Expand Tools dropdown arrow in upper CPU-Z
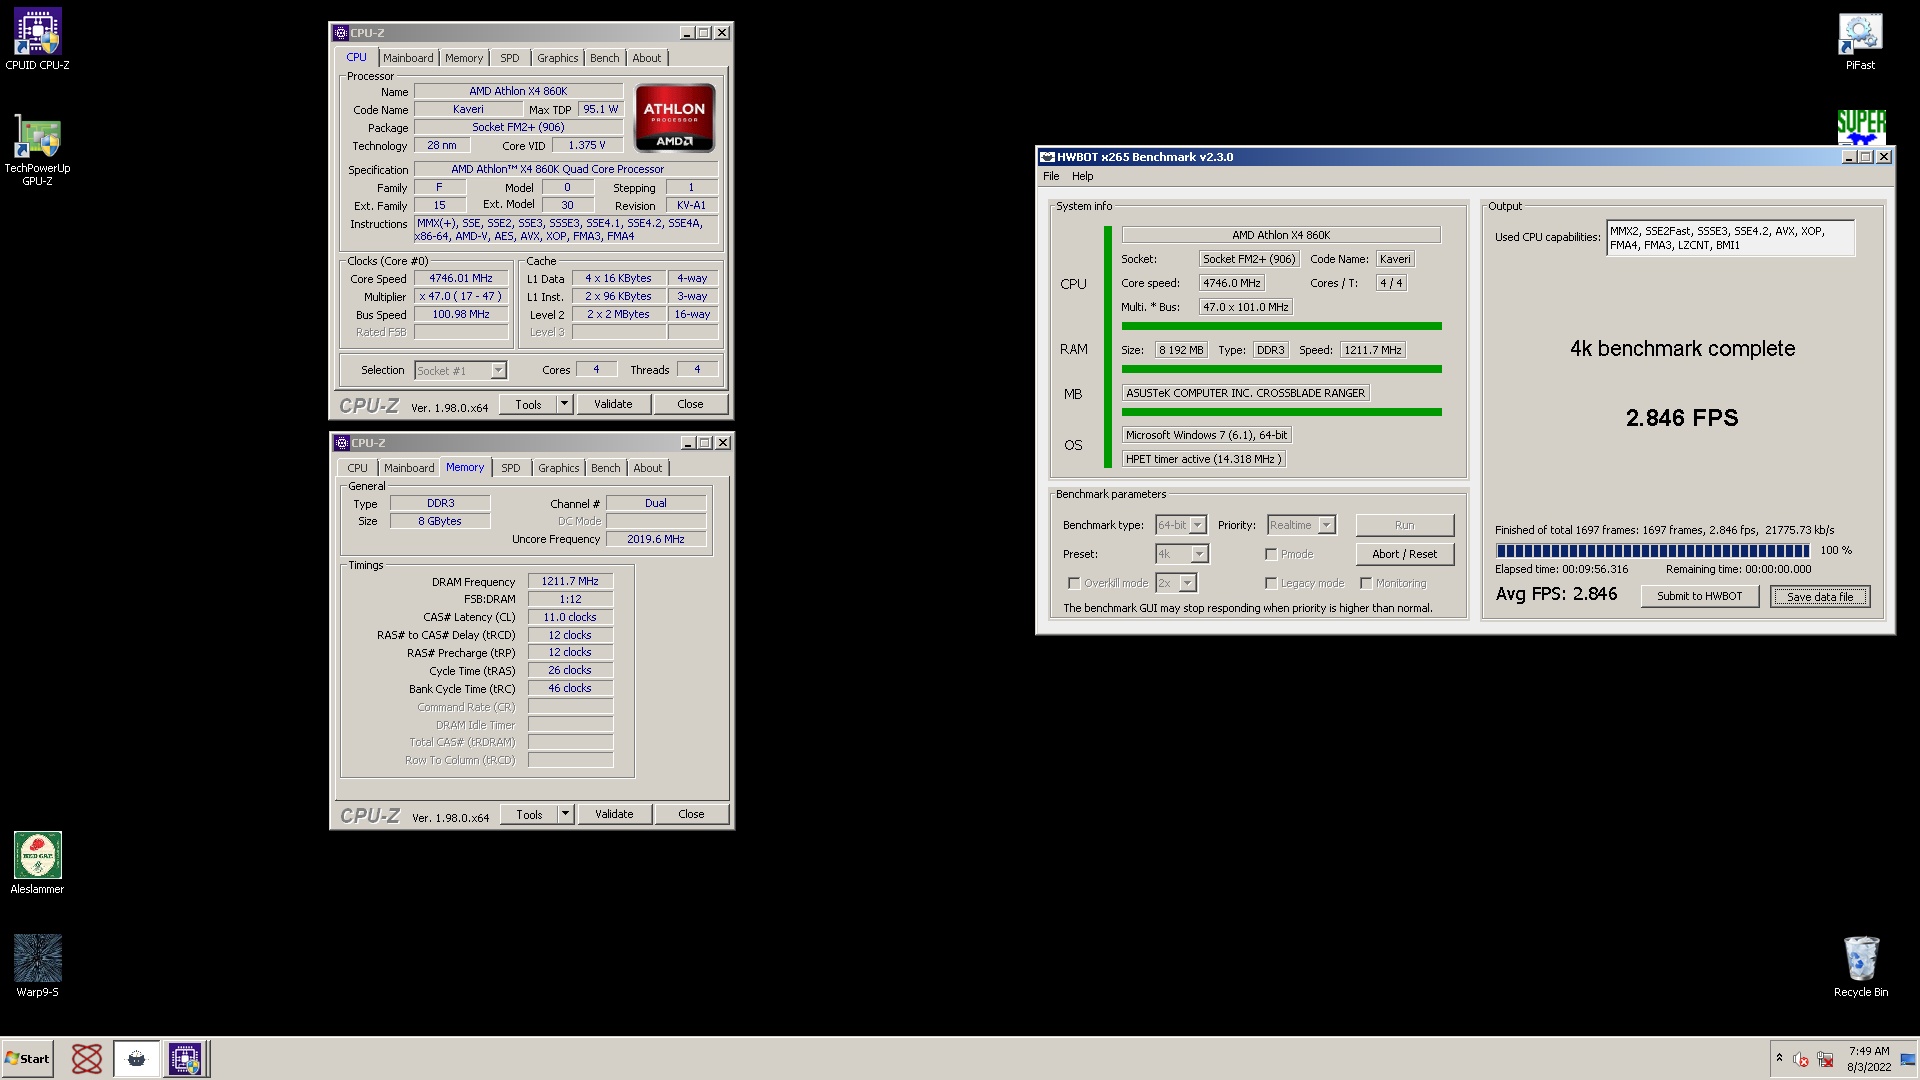This screenshot has width=1920, height=1080. tap(564, 404)
